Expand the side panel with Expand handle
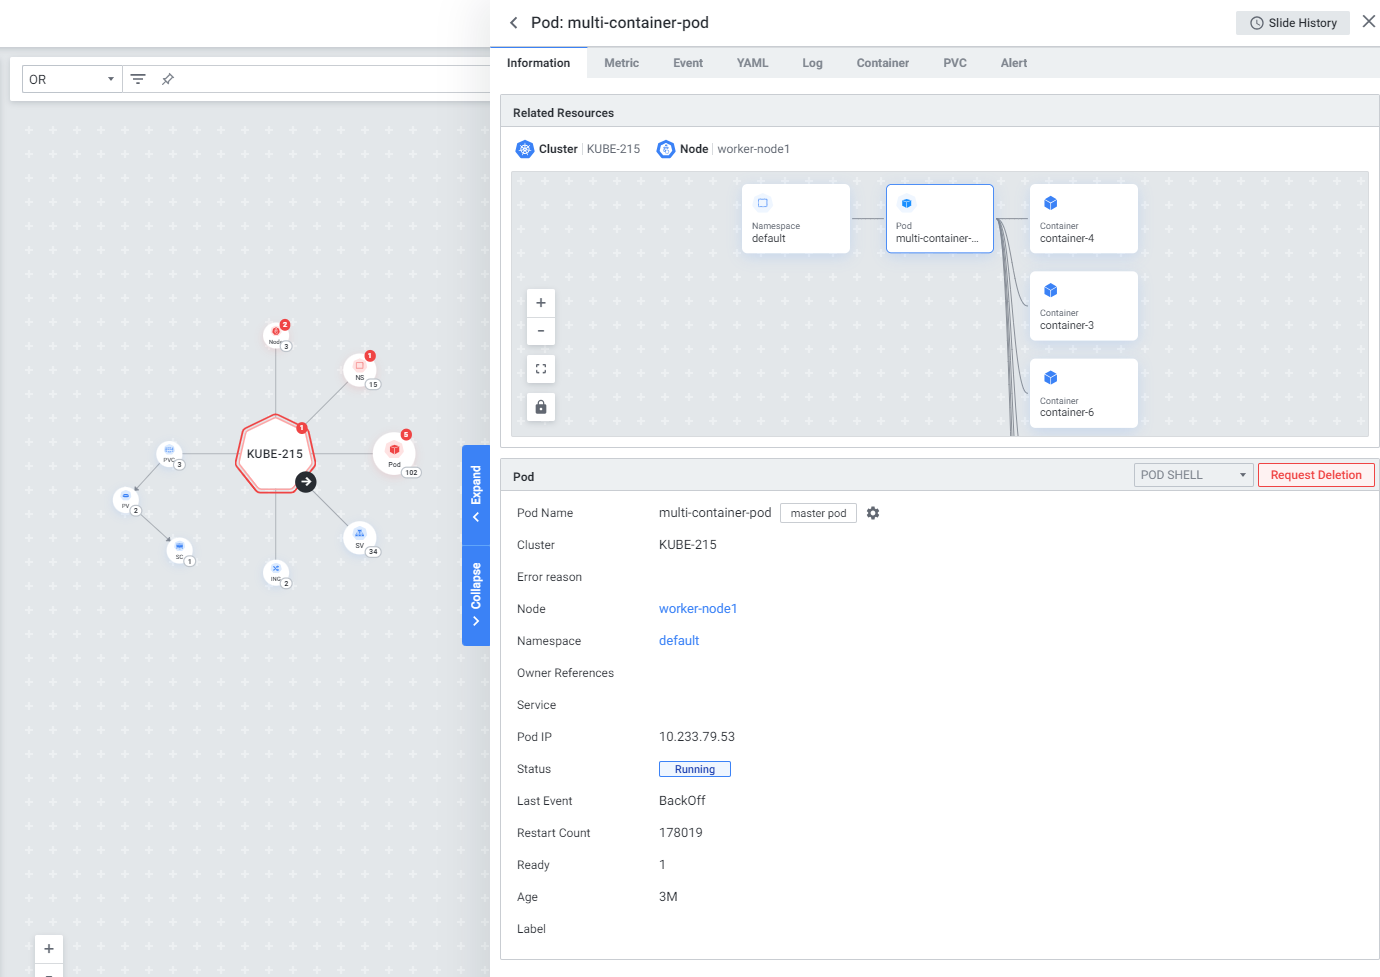 pyautogui.click(x=476, y=494)
